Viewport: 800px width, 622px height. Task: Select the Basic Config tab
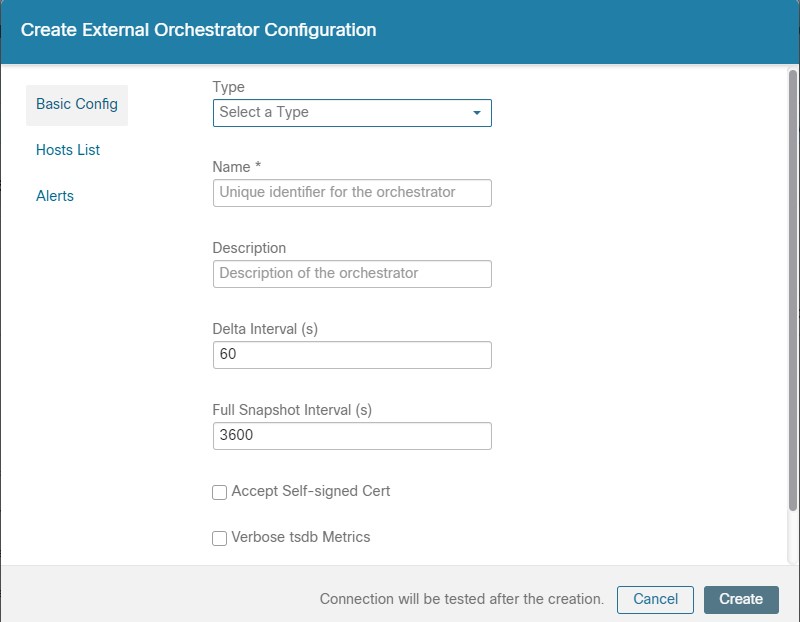pyautogui.click(x=77, y=105)
